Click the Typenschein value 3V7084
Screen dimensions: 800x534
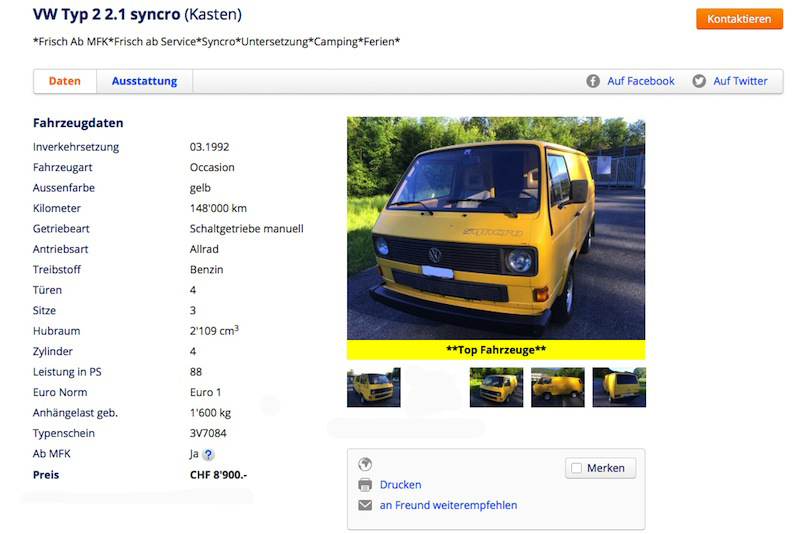[x=208, y=433]
